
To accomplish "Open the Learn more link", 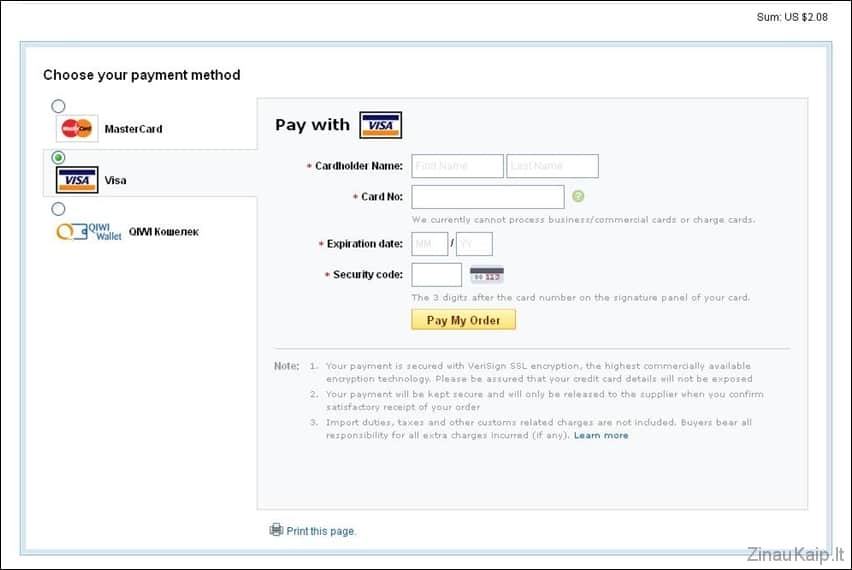I will (x=601, y=435).
